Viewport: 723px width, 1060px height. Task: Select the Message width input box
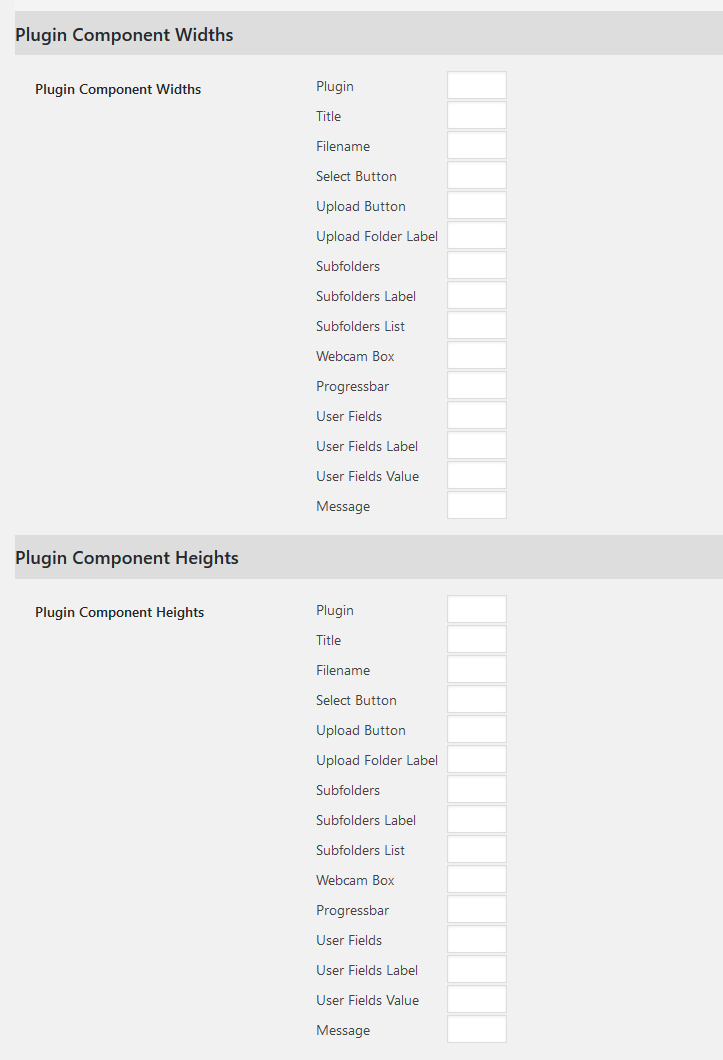pyautogui.click(x=477, y=506)
